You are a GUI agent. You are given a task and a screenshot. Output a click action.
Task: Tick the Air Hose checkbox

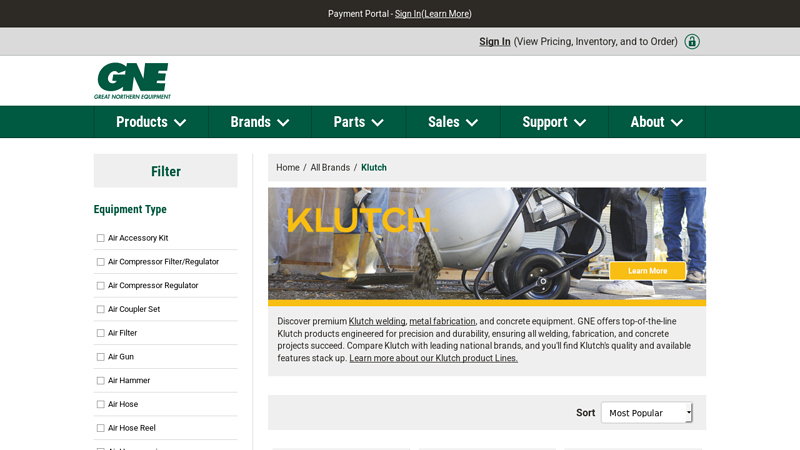101,404
